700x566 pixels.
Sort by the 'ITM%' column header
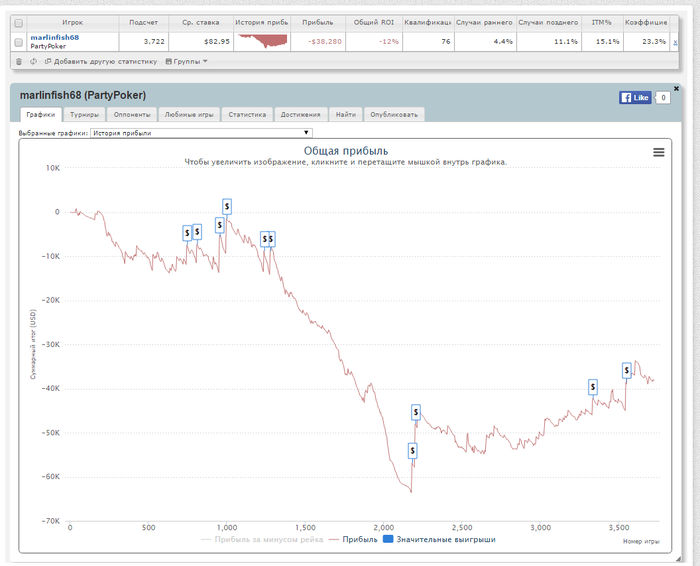pyautogui.click(x=602, y=22)
